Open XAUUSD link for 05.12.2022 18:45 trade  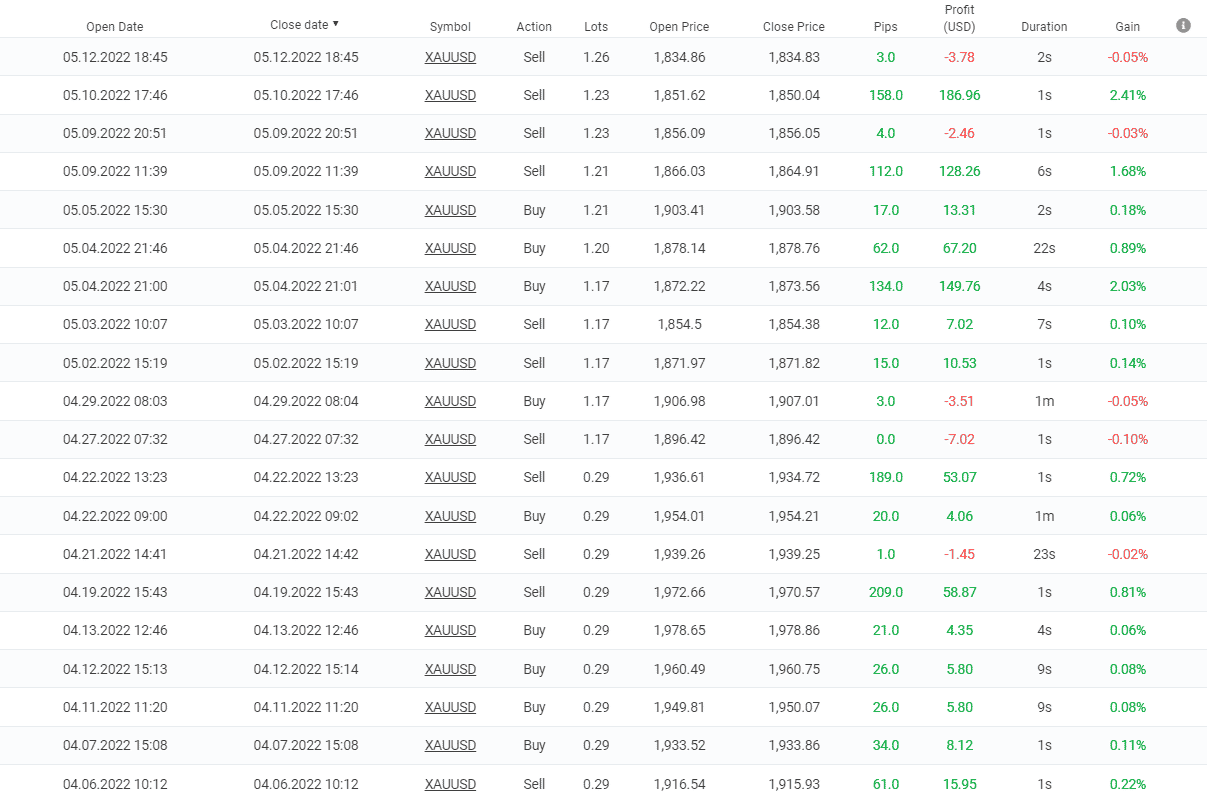pos(450,57)
